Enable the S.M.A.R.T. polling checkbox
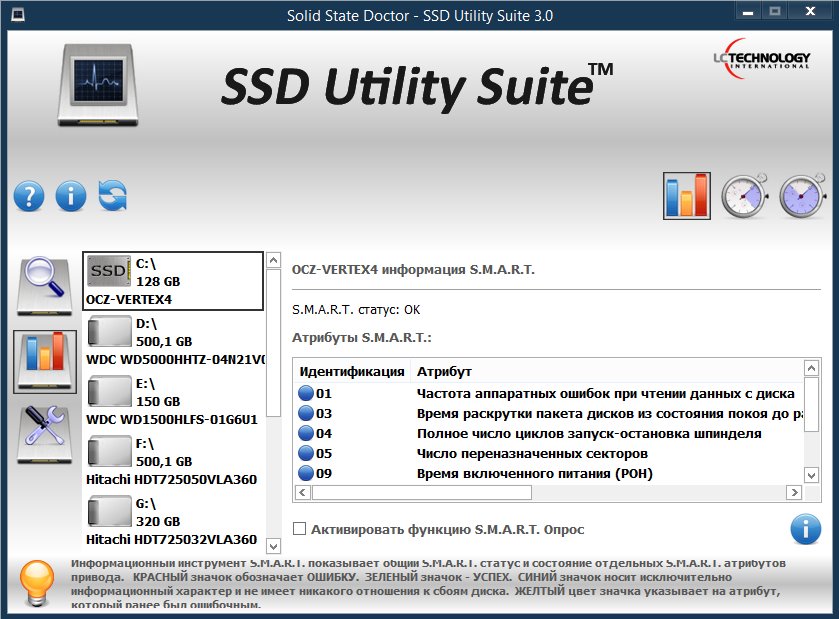The height and width of the screenshot is (619, 839). click(300, 529)
